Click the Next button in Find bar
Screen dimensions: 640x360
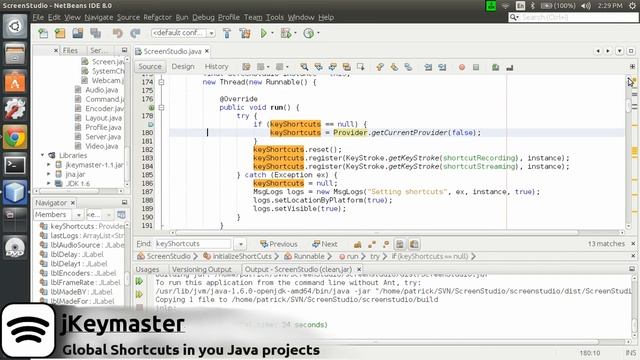(324, 244)
